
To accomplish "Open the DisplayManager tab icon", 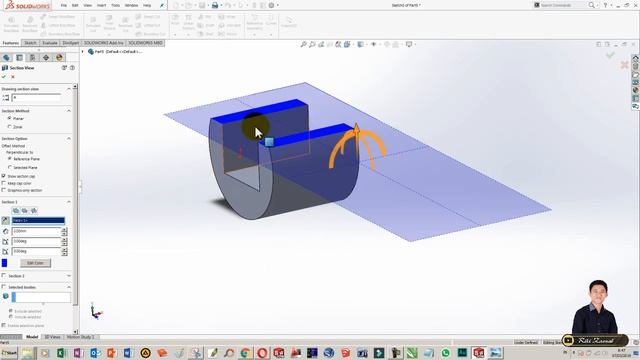I will 59,58.
